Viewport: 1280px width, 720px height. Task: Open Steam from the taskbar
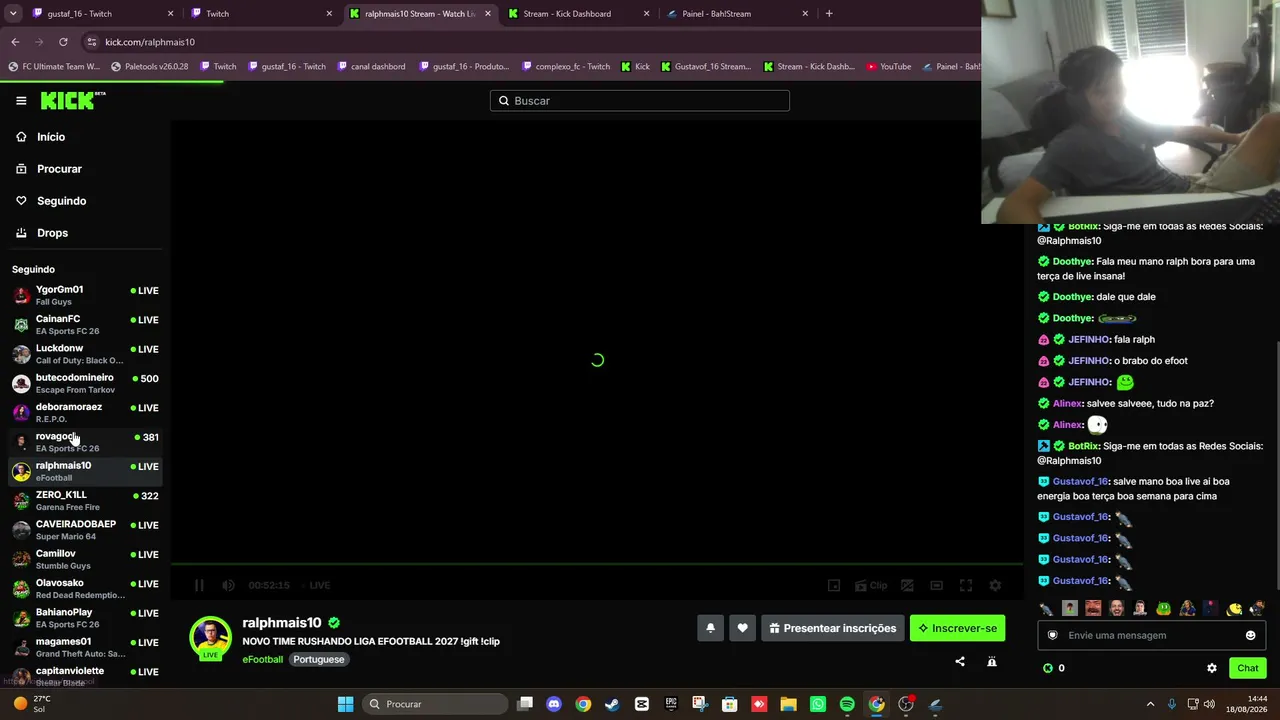[x=612, y=704]
